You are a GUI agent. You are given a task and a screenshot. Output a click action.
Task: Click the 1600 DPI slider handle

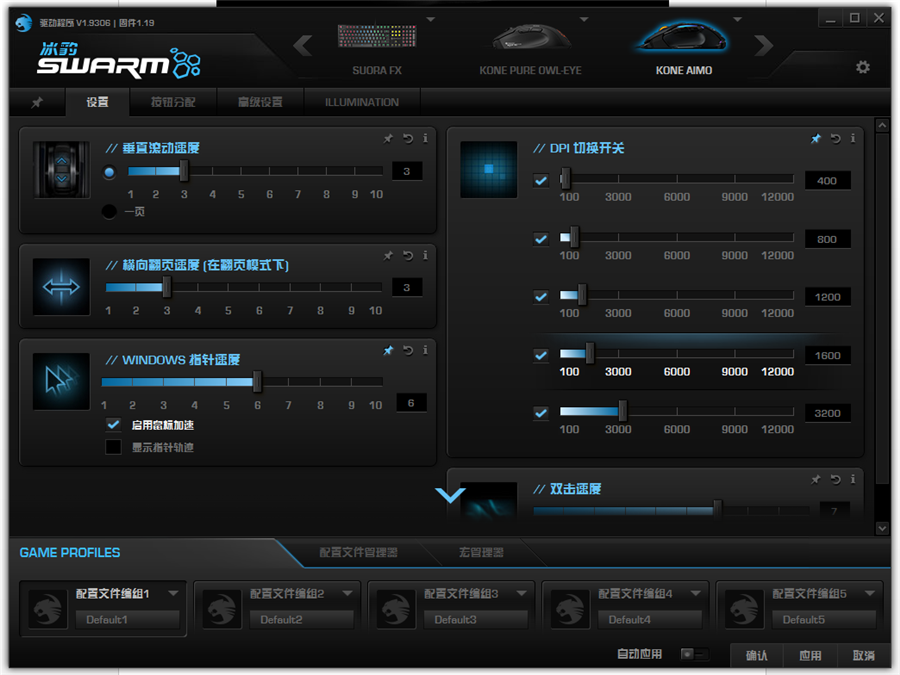point(590,354)
